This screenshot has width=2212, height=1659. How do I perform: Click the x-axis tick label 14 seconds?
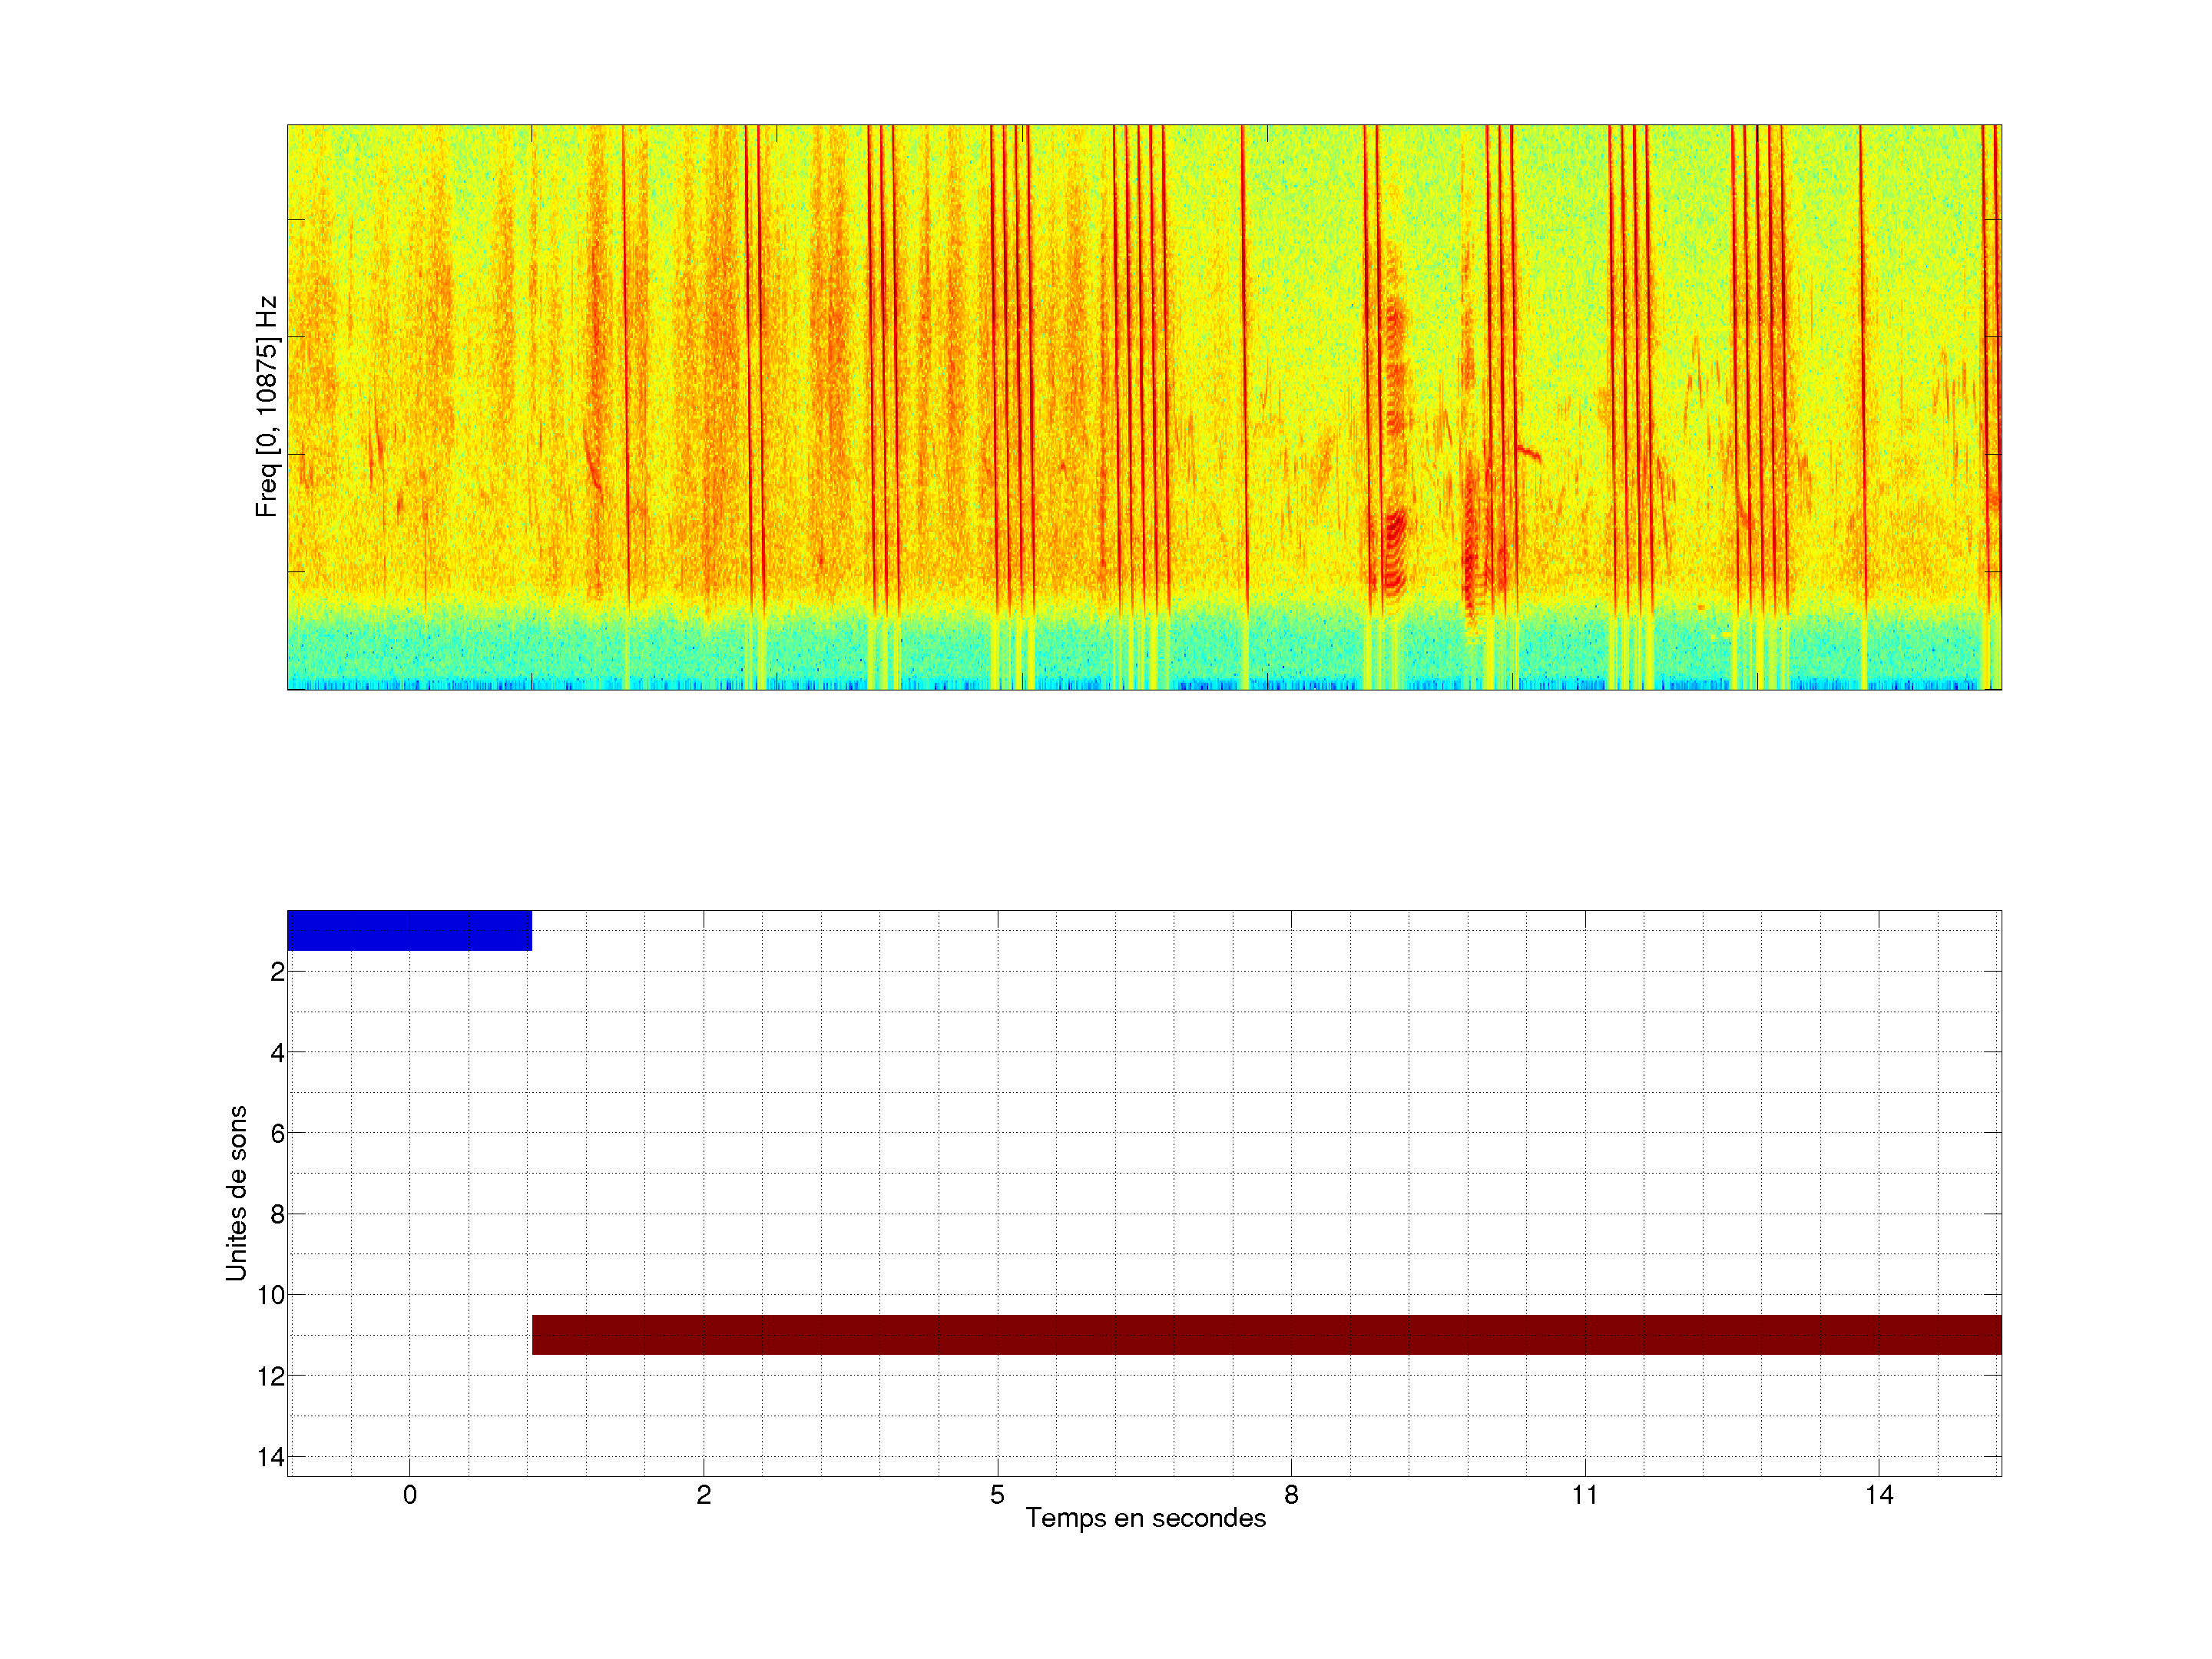1878,1495
